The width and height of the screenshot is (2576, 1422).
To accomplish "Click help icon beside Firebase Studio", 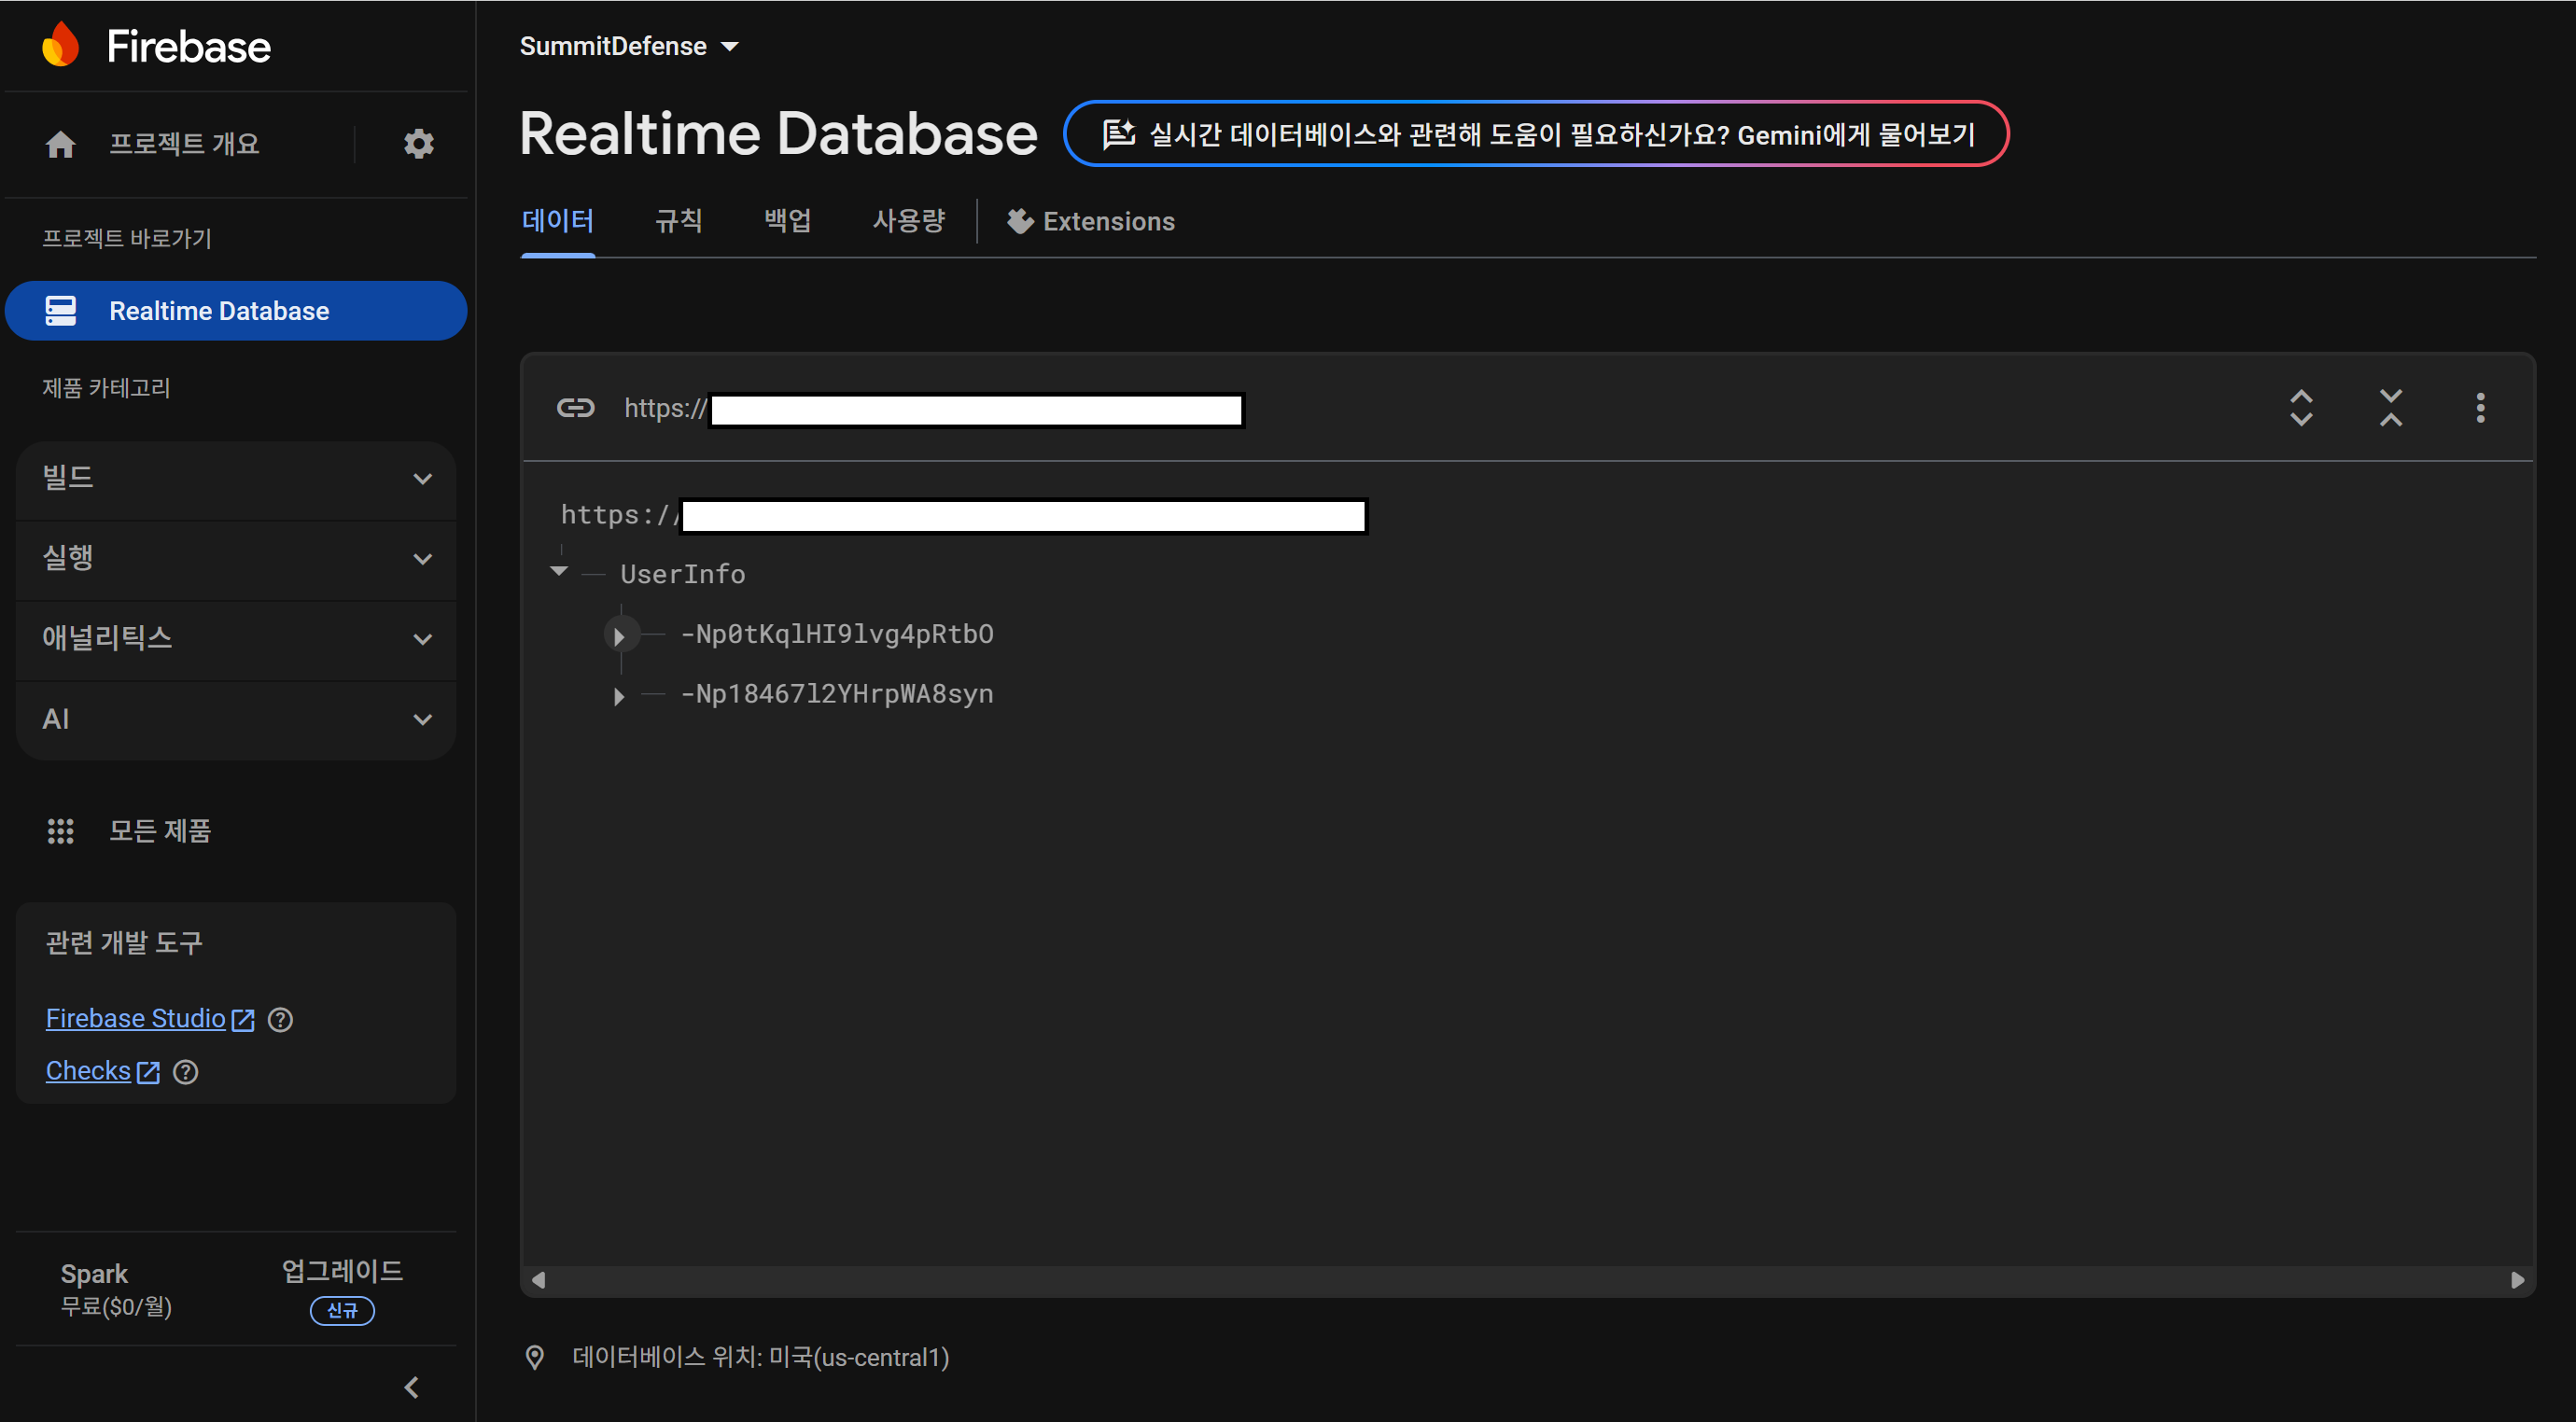I will (x=281, y=1019).
